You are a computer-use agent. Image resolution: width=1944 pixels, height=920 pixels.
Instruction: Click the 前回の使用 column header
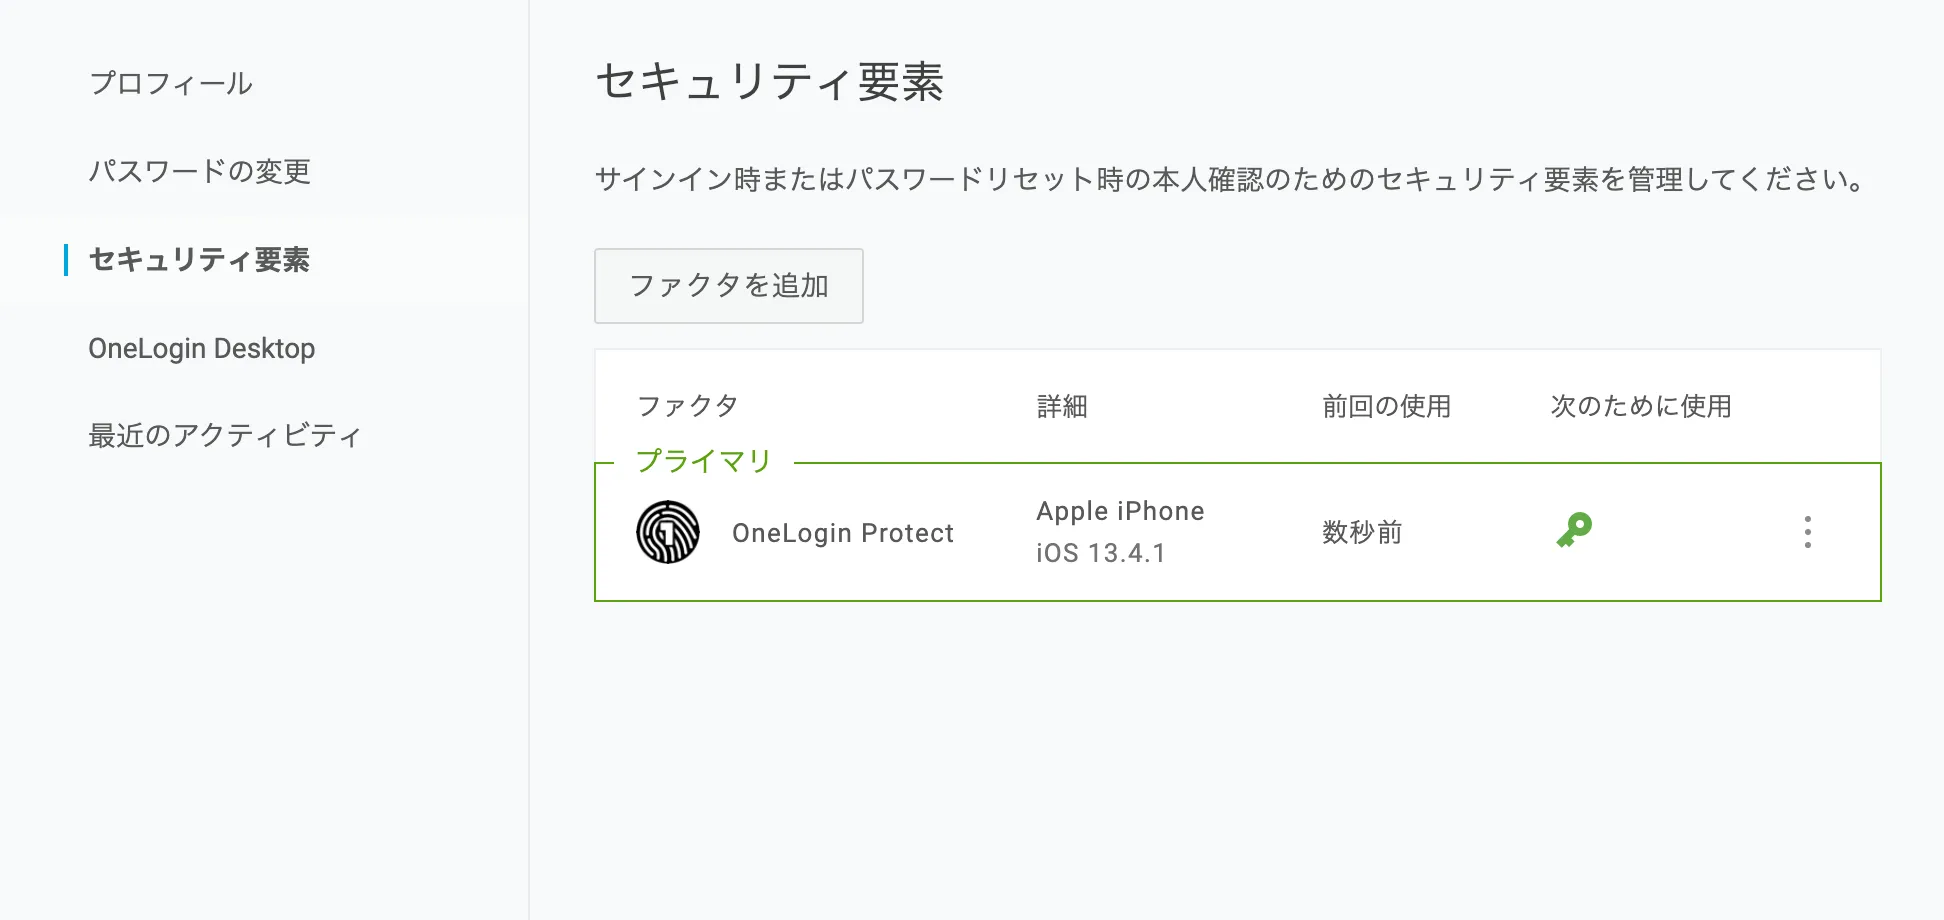[x=1386, y=406]
